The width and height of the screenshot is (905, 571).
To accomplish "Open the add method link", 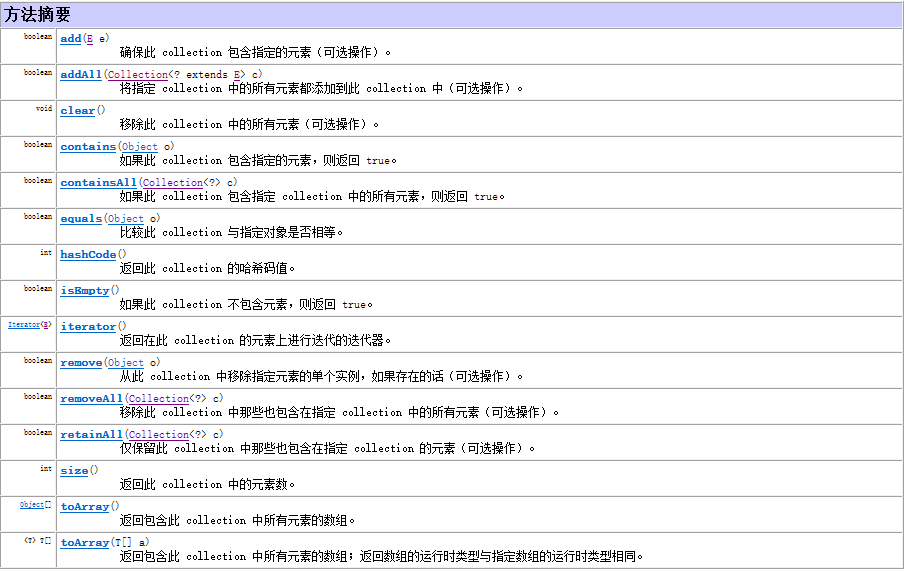I will tap(70, 39).
